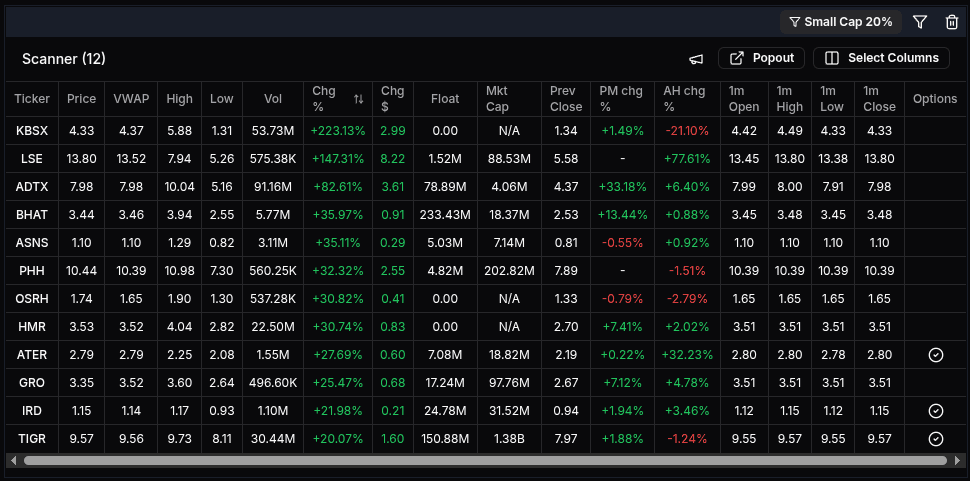Click the horizontal scrollbar thumb
Screen dimensions: 970x481
coord(485,460)
